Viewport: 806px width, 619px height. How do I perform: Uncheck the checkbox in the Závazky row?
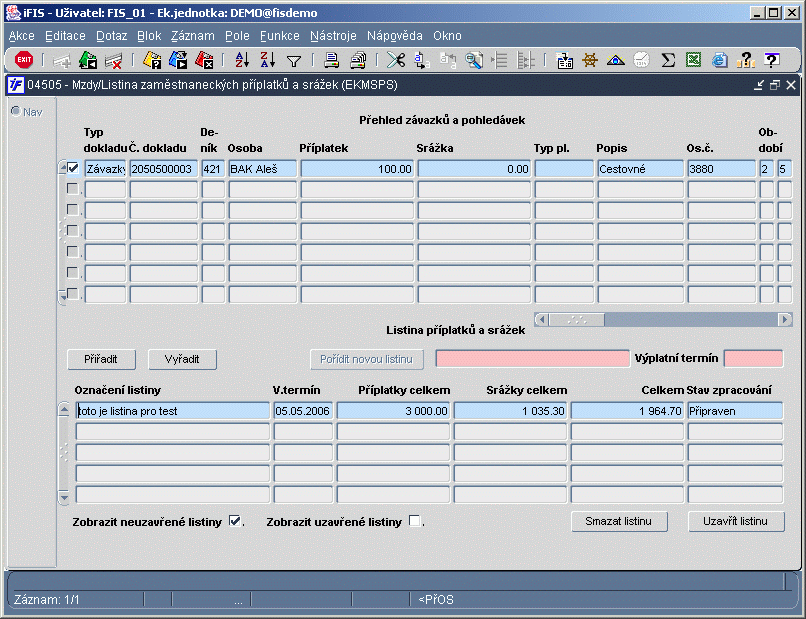click(73, 168)
